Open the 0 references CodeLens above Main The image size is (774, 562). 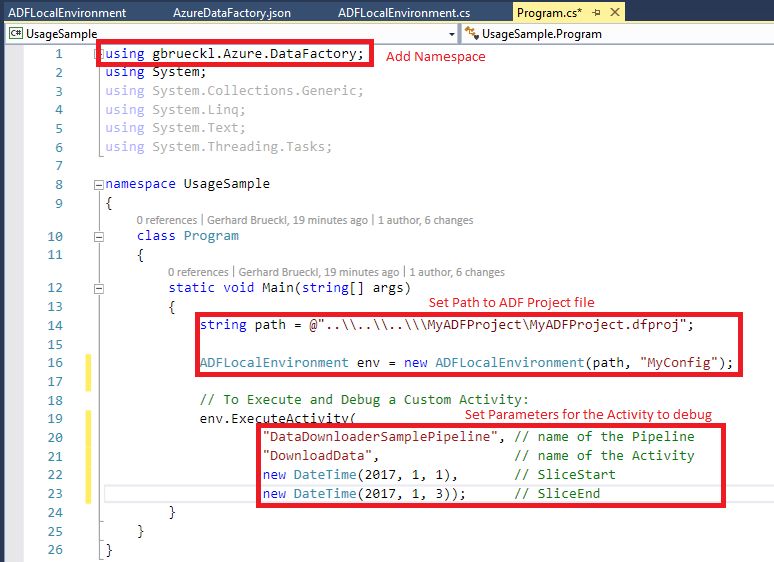tap(198, 272)
